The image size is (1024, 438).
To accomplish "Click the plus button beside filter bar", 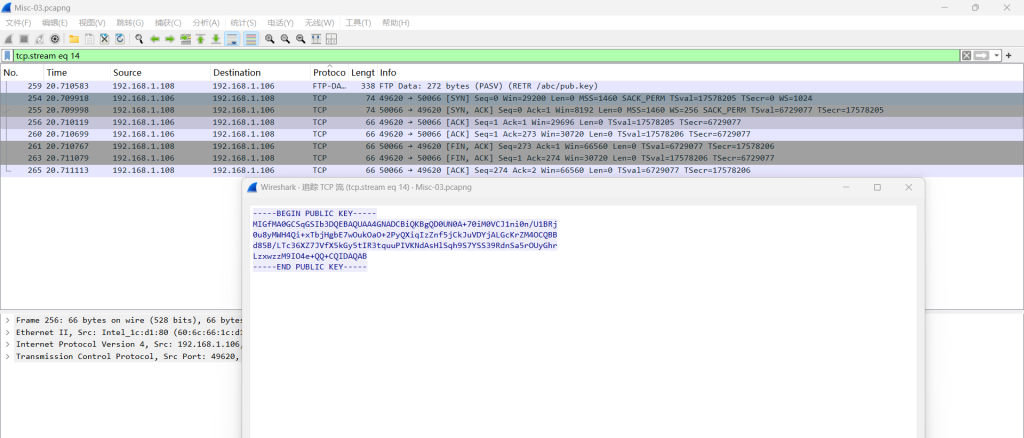I will coord(1009,56).
